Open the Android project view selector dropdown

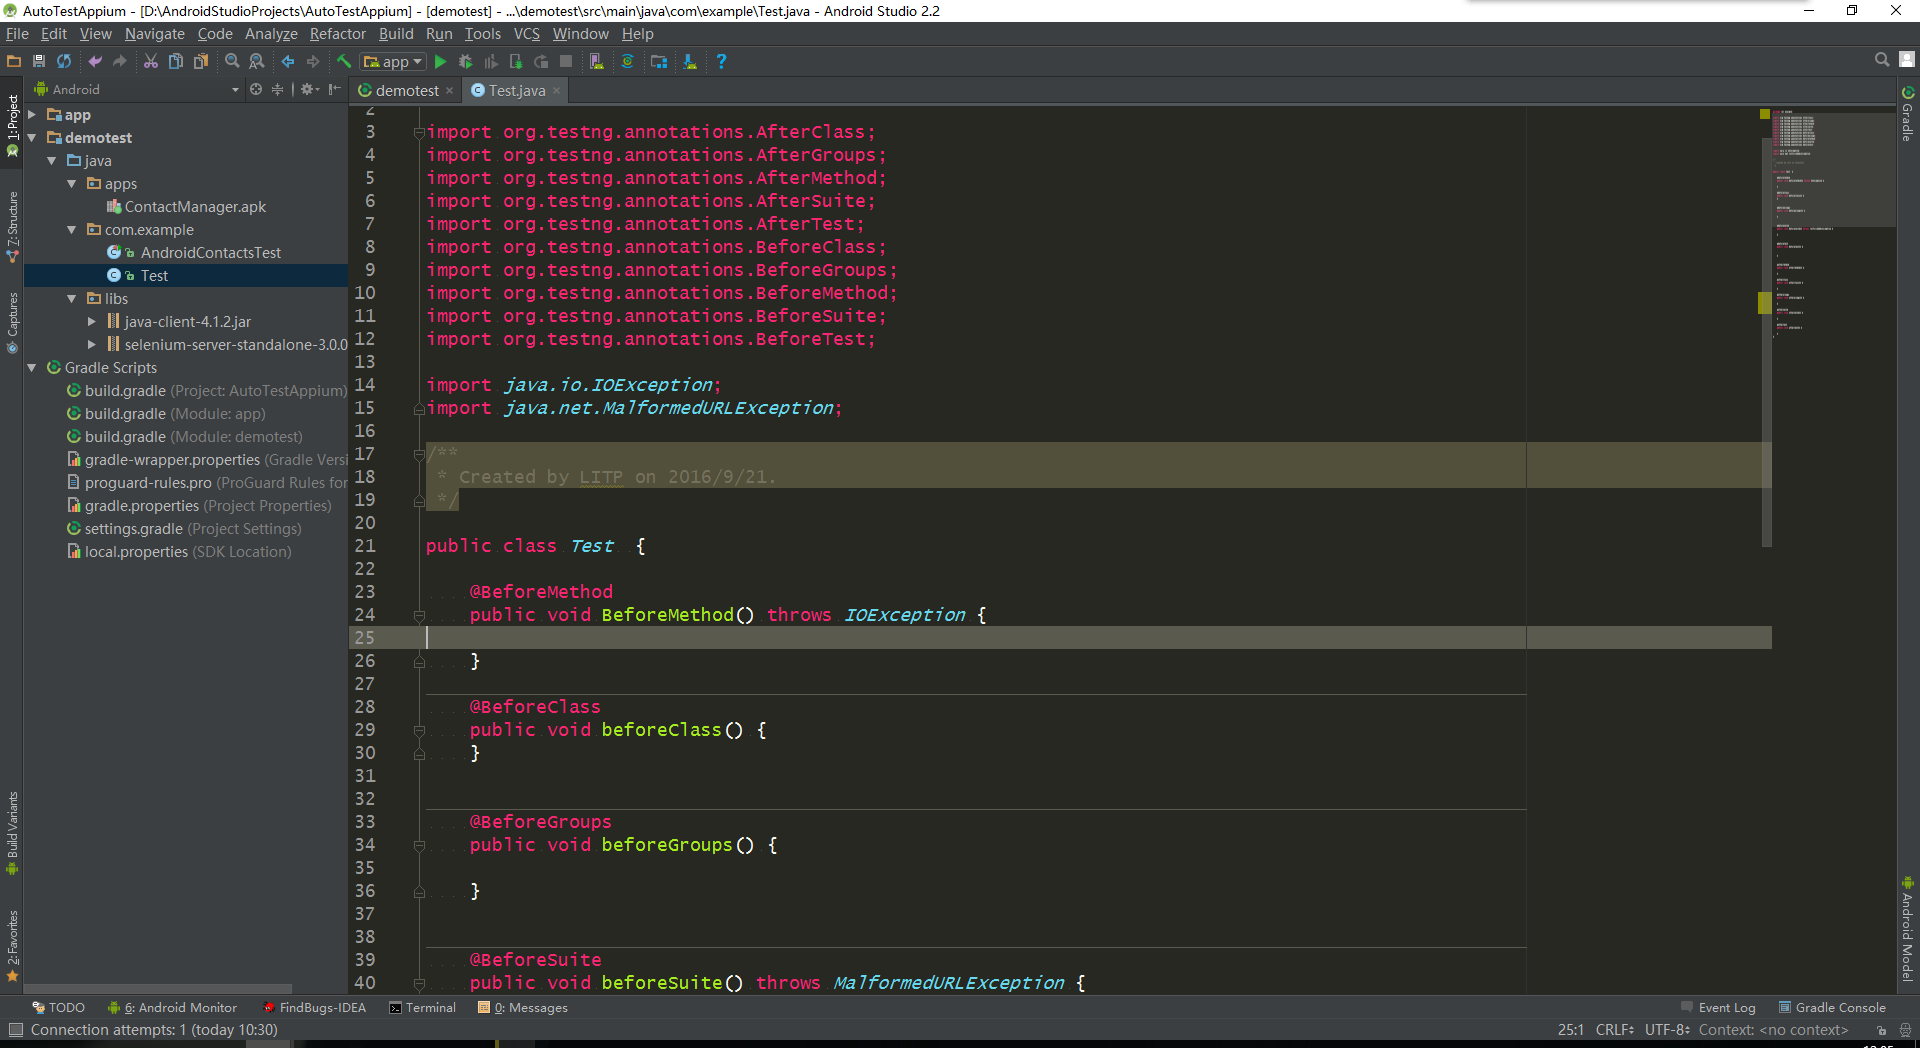pyautogui.click(x=138, y=89)
